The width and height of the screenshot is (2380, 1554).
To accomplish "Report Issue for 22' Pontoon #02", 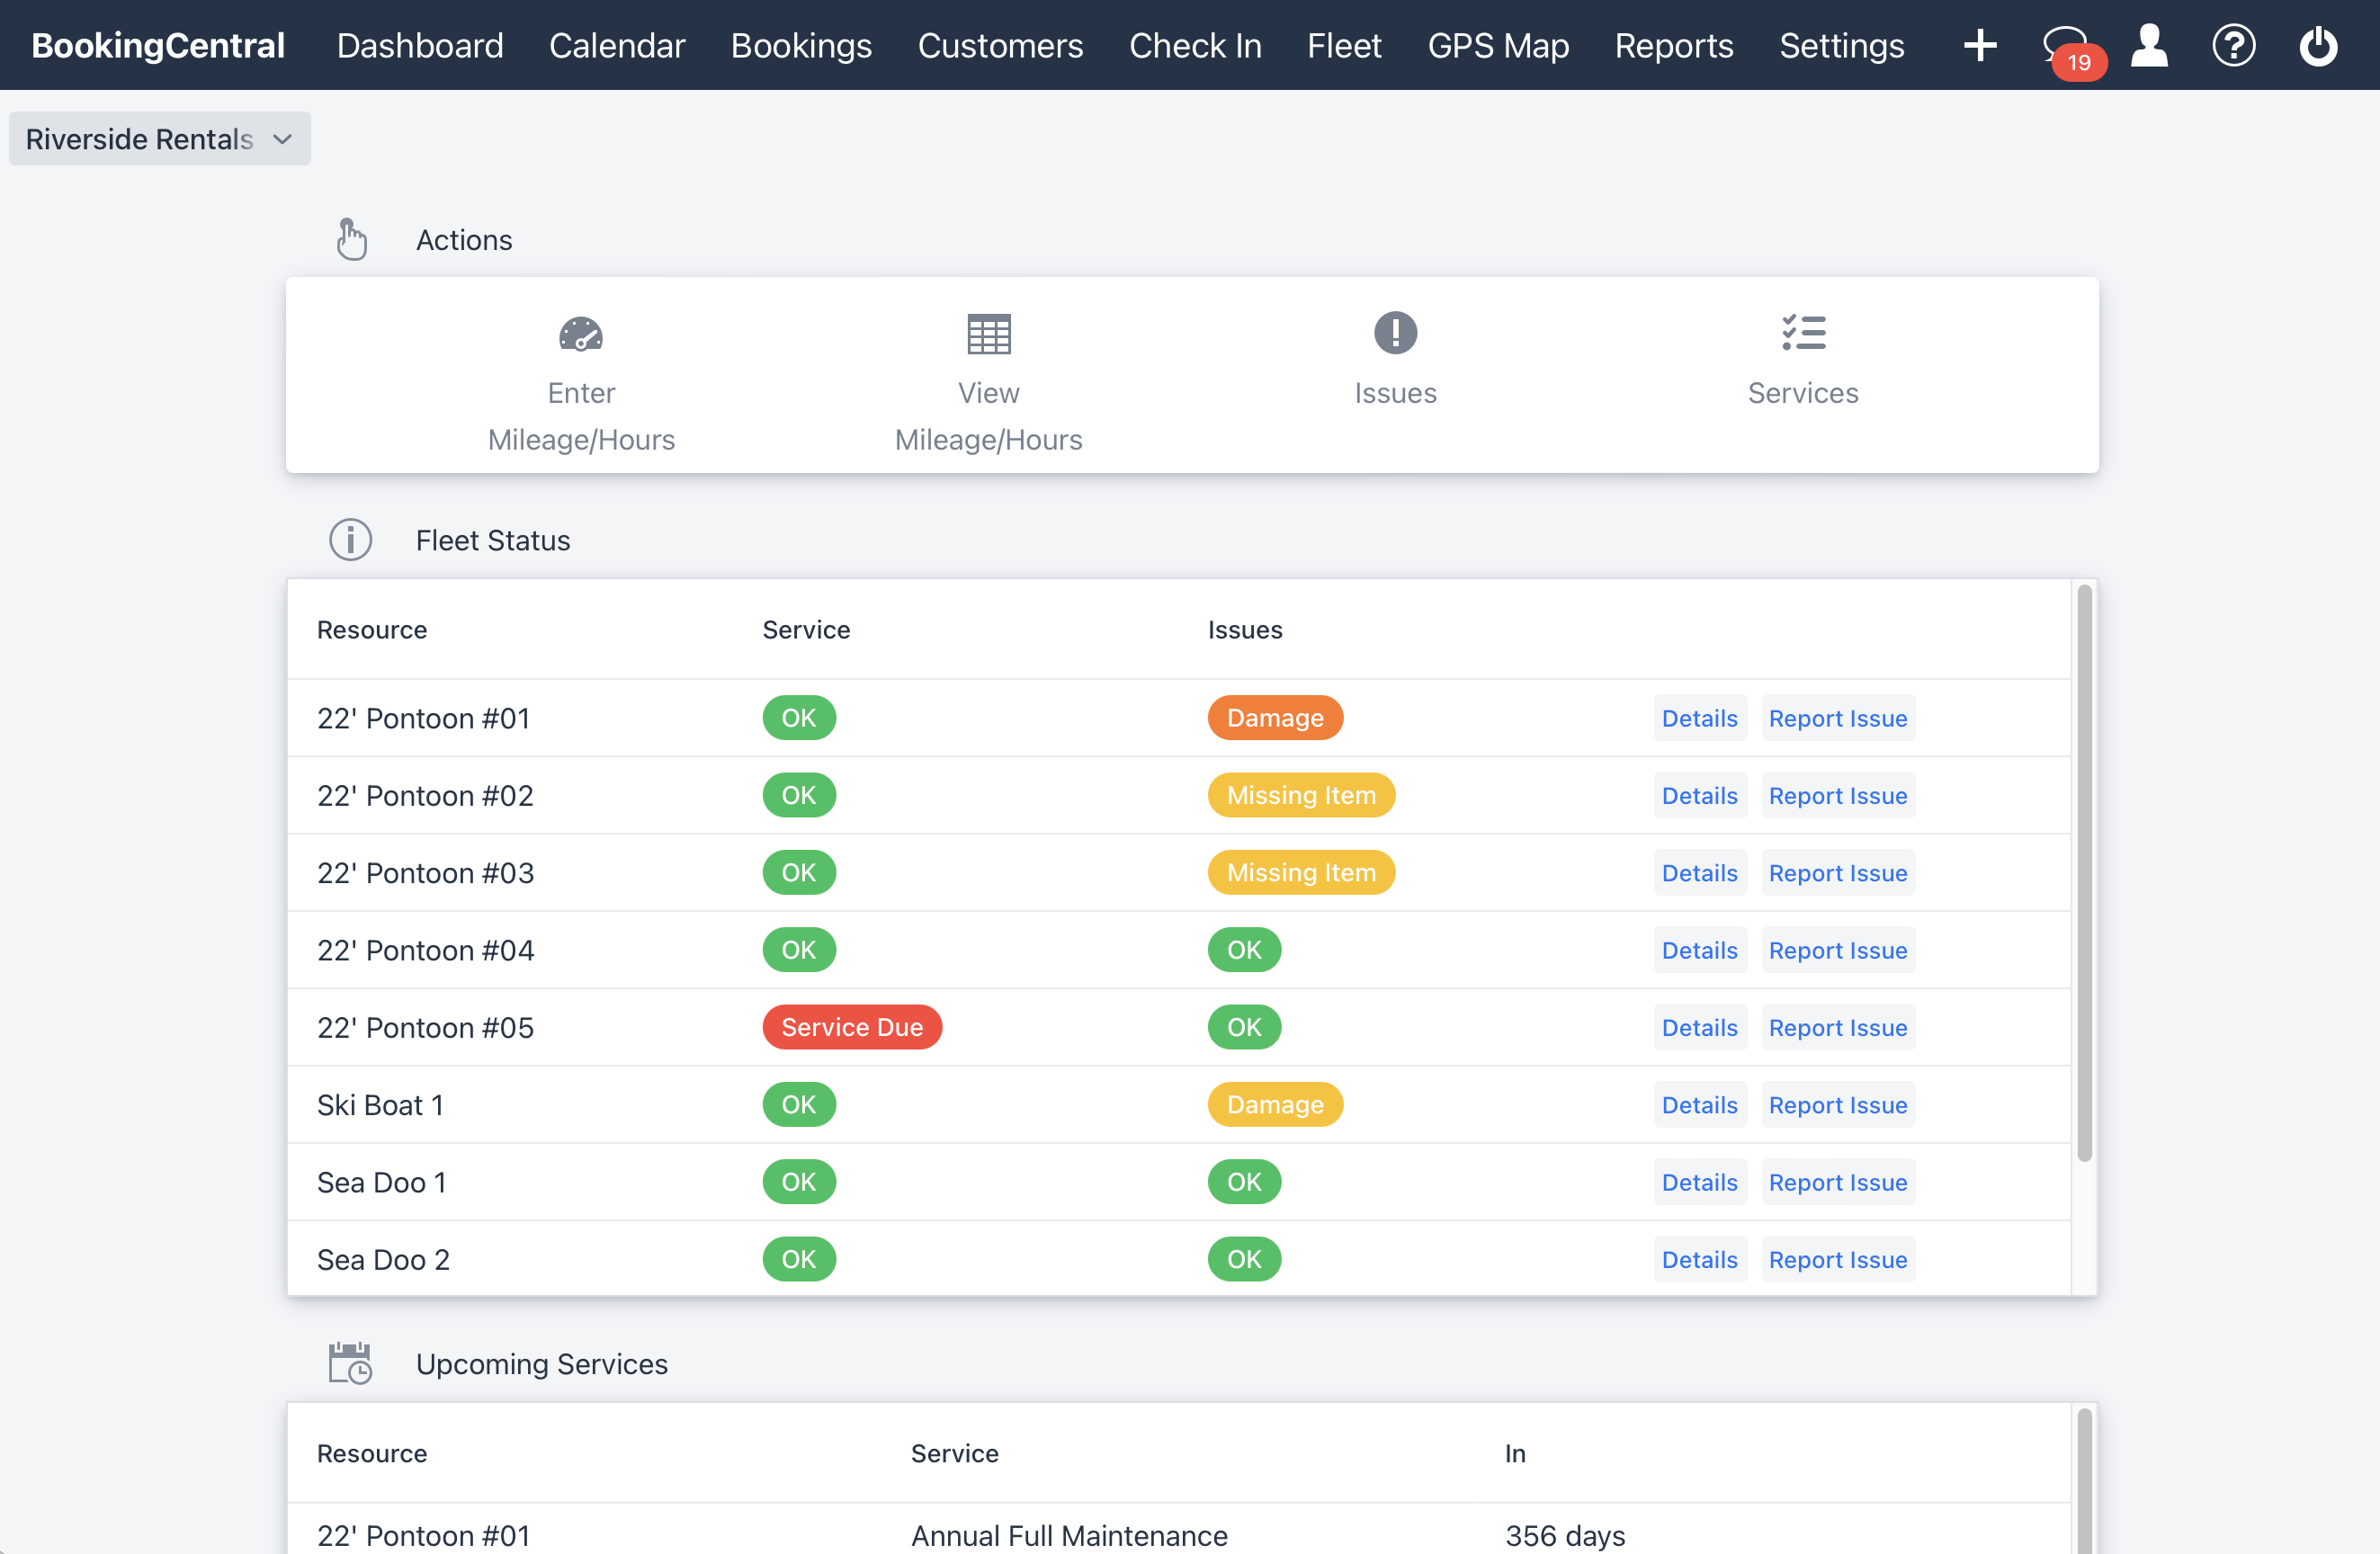I will click(1838, 795).
